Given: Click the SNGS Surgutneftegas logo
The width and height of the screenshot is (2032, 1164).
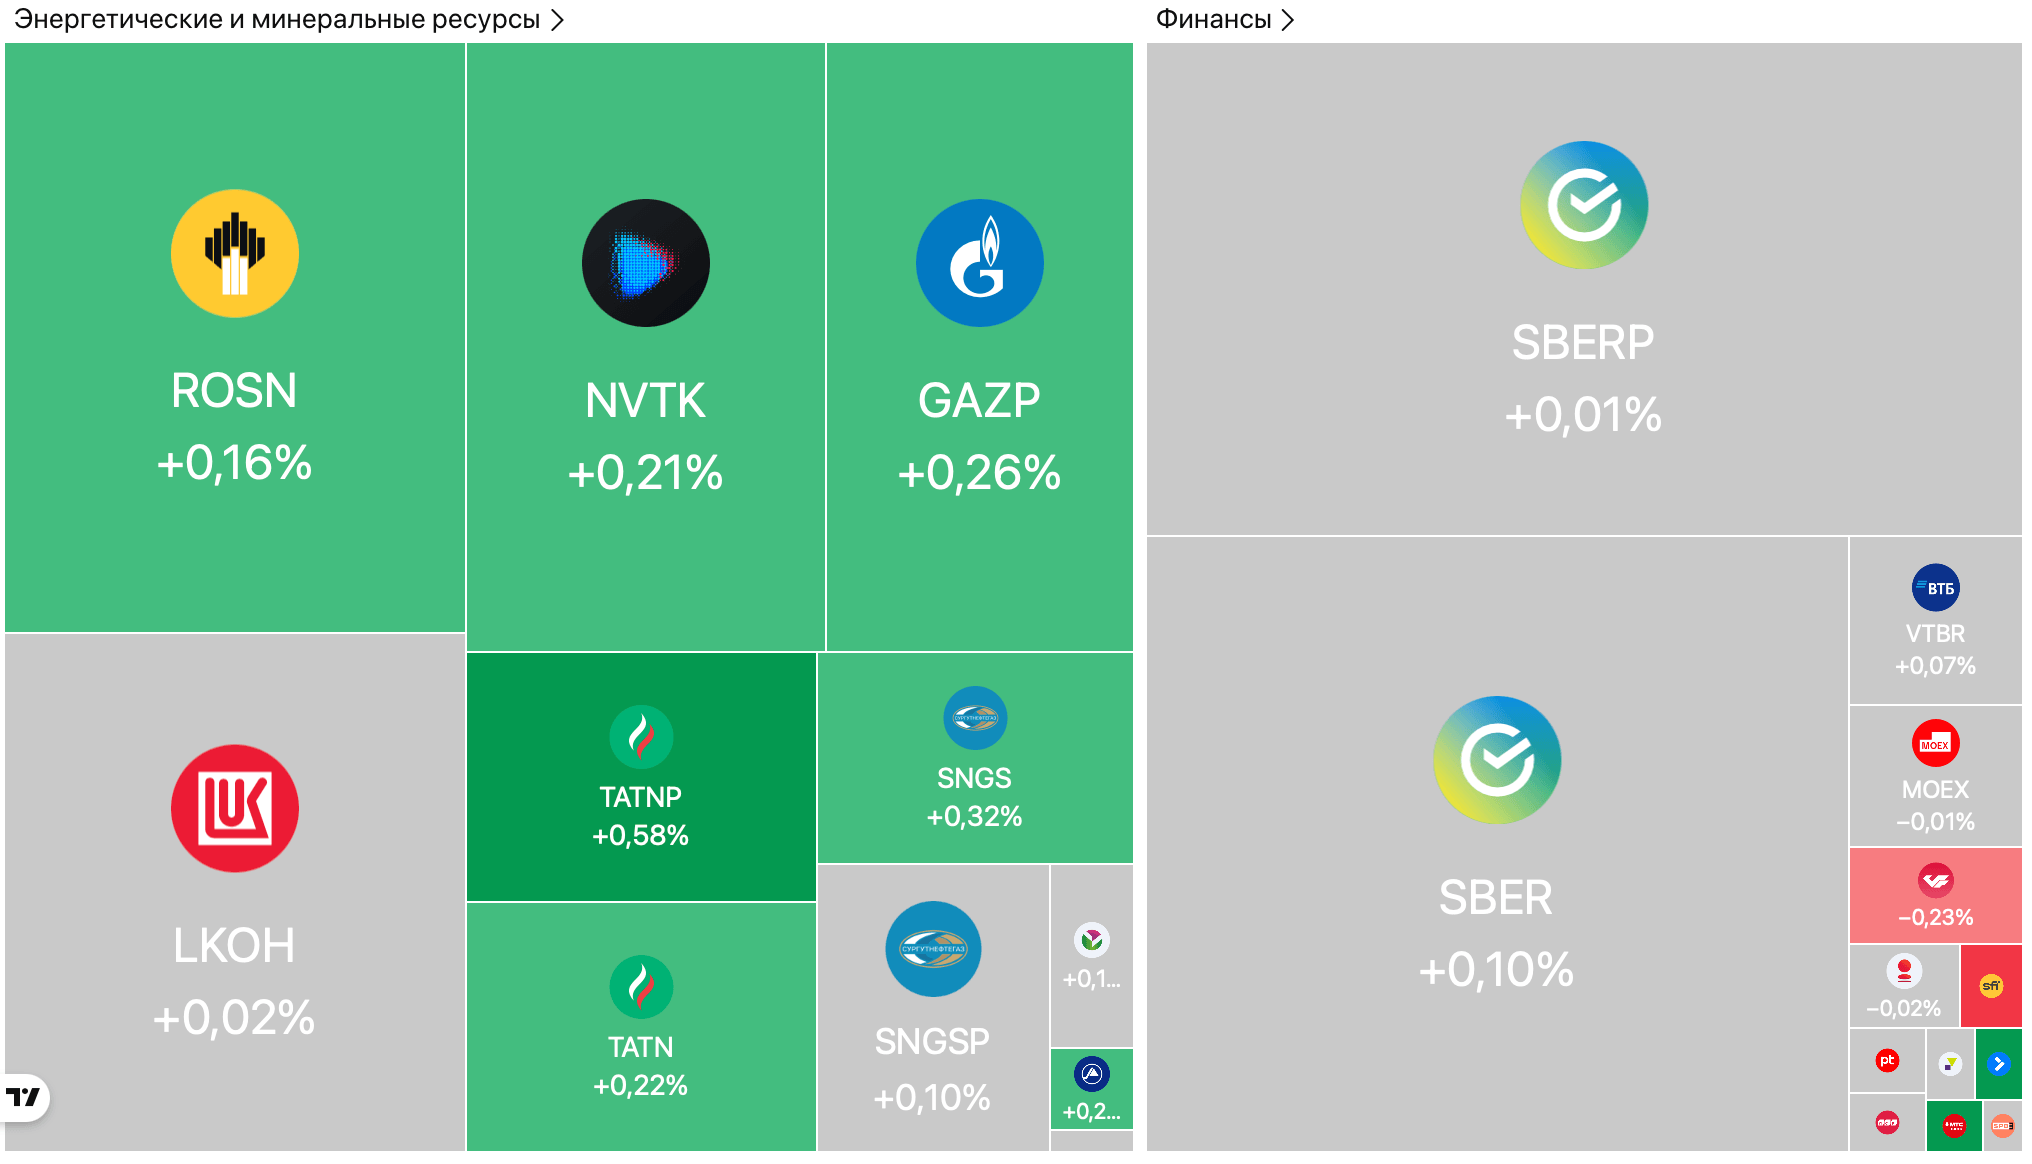Looking at the screenshot, I should coord(975,717).
